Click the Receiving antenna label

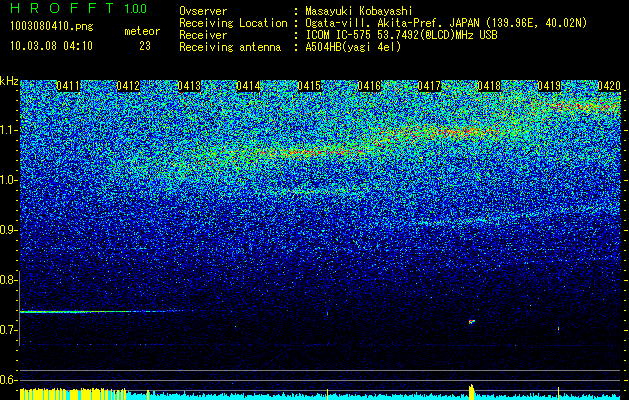pyautogui.click(x=230, y=47)
